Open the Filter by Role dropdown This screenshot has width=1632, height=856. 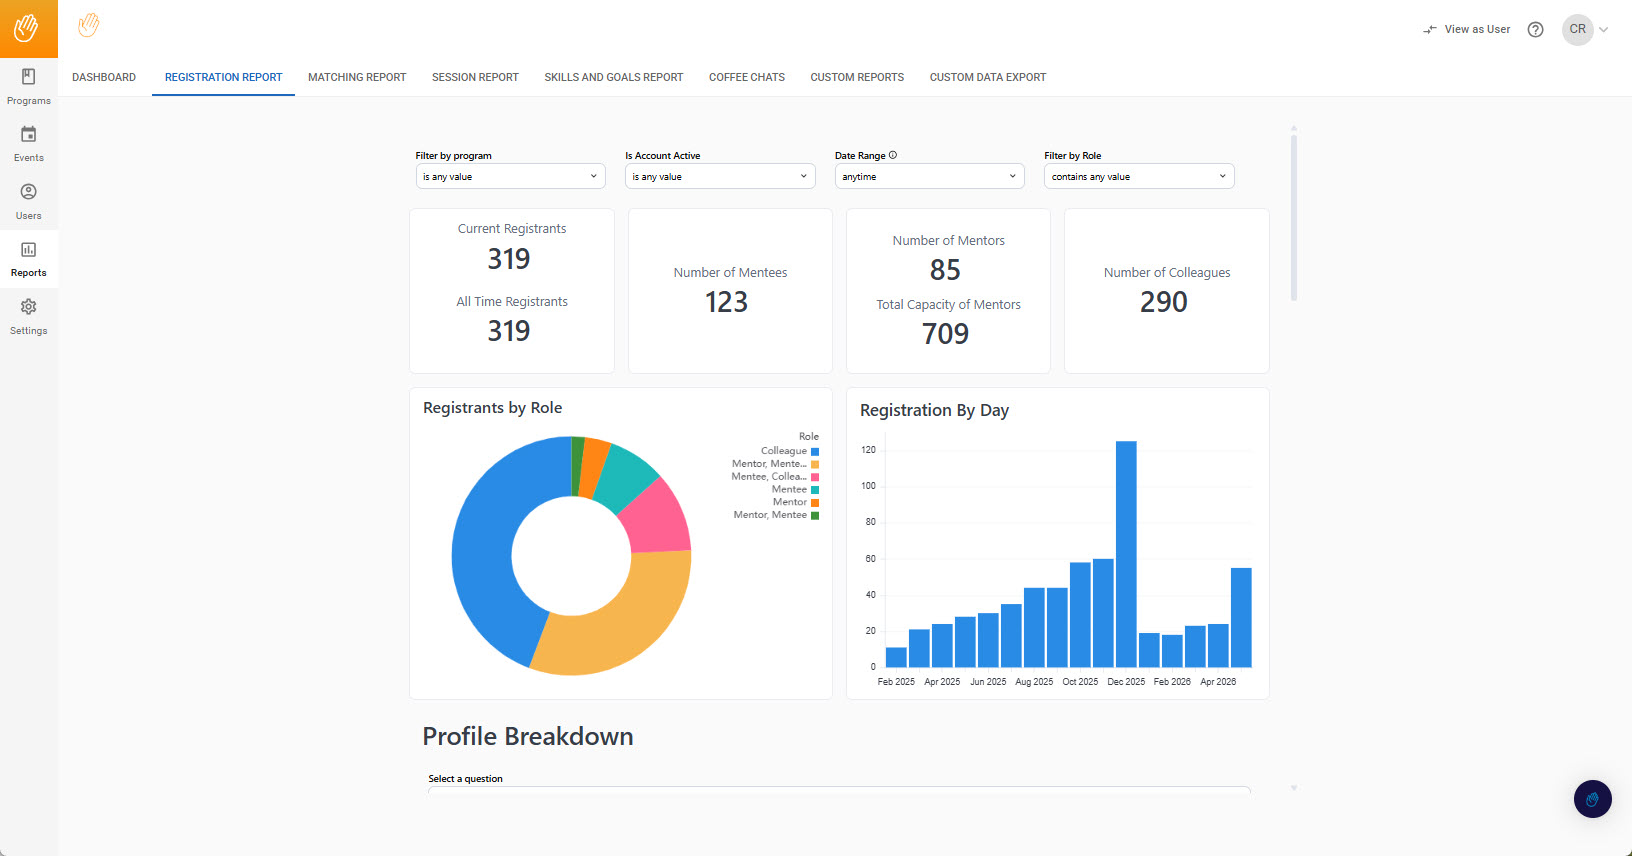1139,176
